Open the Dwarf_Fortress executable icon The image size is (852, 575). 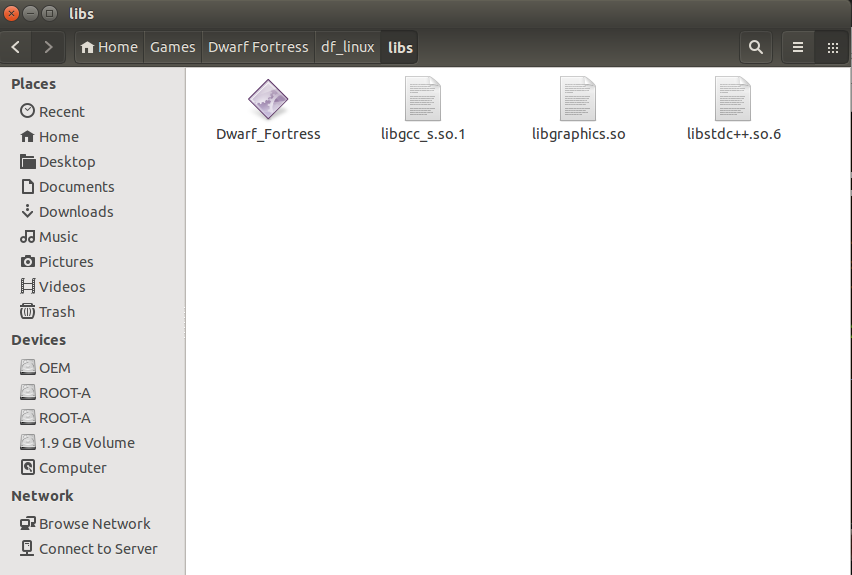point(268,99)
